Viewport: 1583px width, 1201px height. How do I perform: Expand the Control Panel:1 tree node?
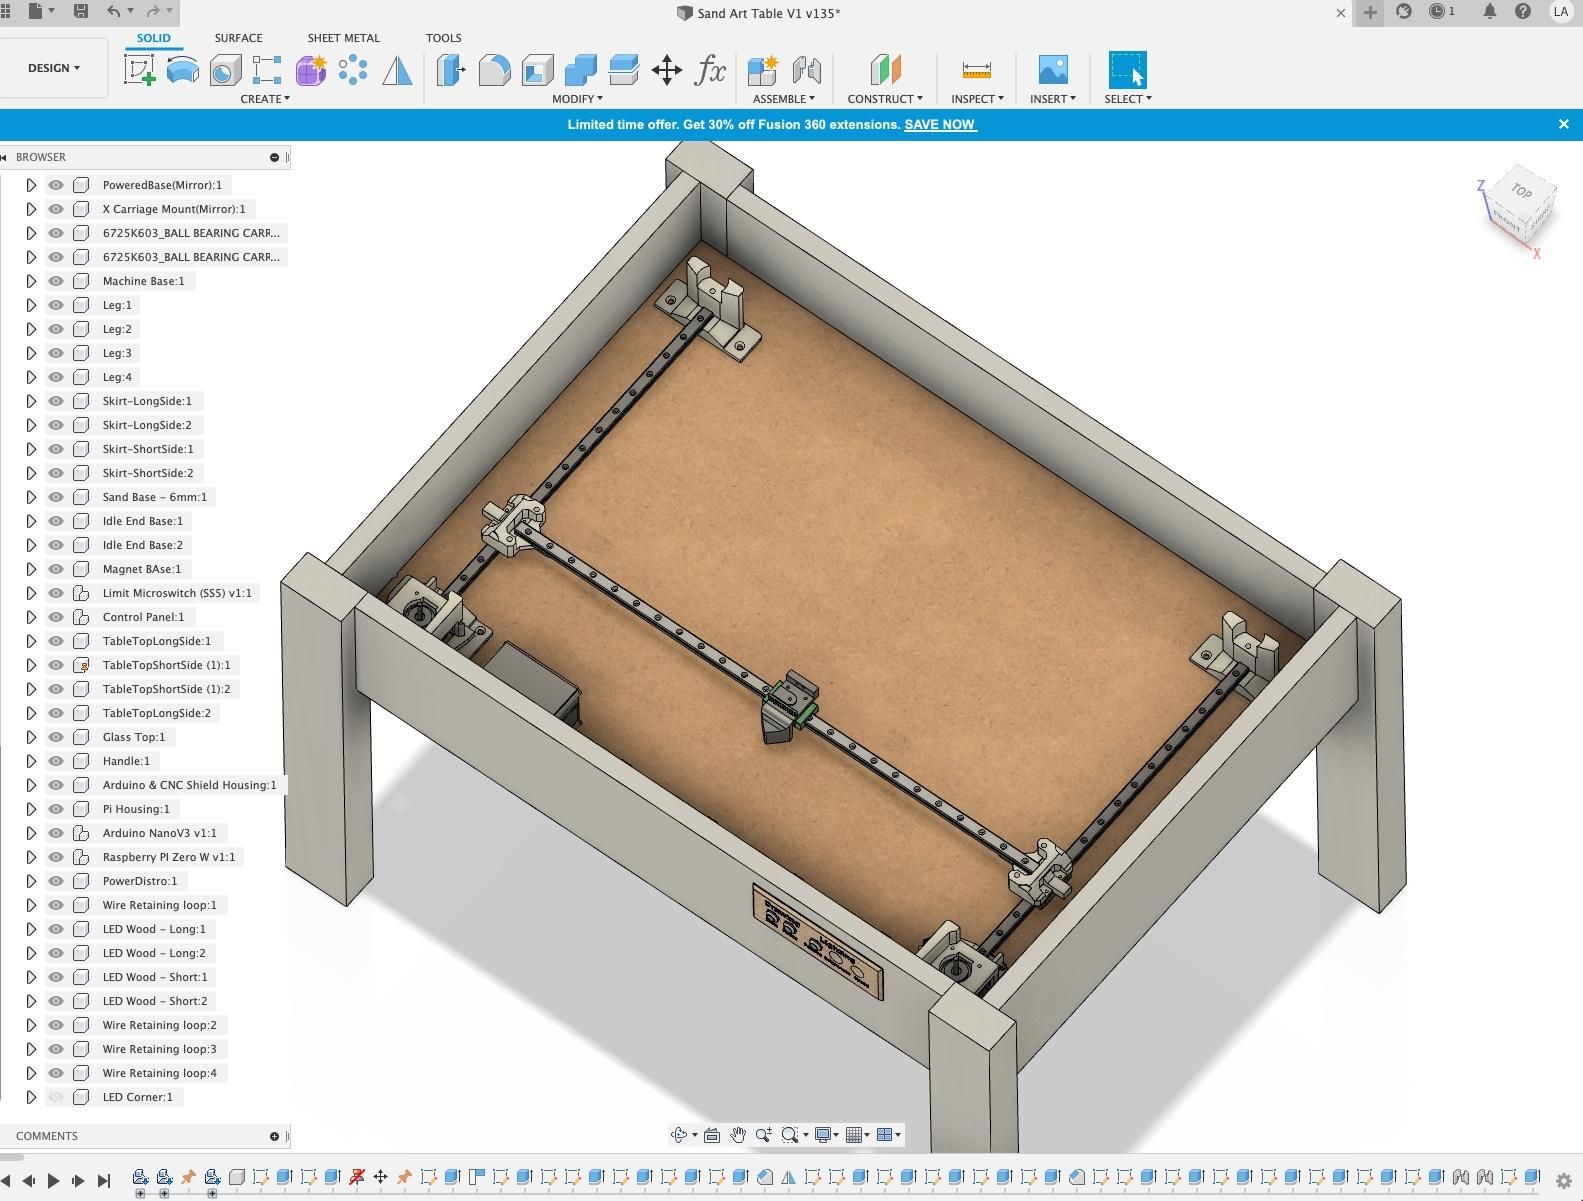(31, 617)
